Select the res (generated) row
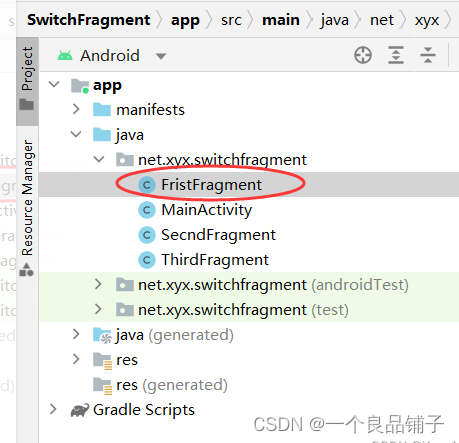Screen dimensions: 459x443 point(249,384)
